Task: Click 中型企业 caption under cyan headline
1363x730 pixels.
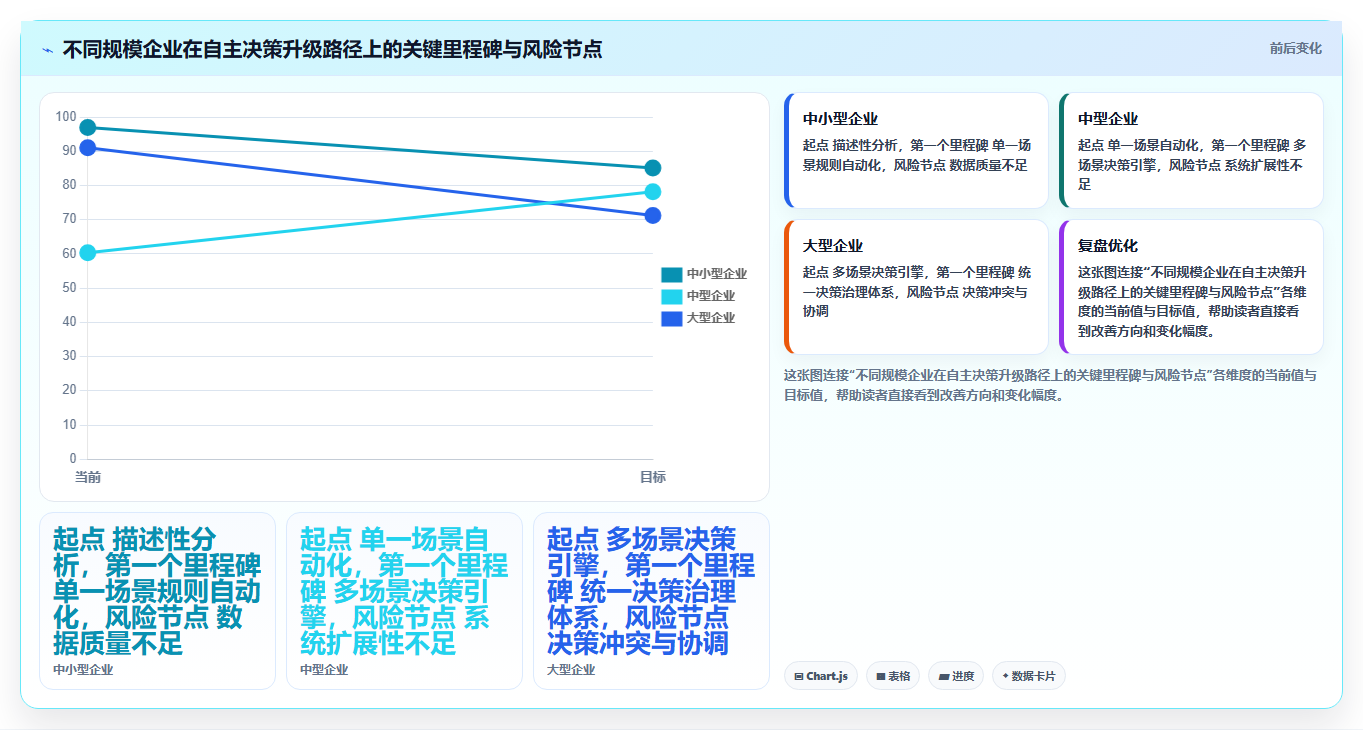Action: [x=324, y=670]
